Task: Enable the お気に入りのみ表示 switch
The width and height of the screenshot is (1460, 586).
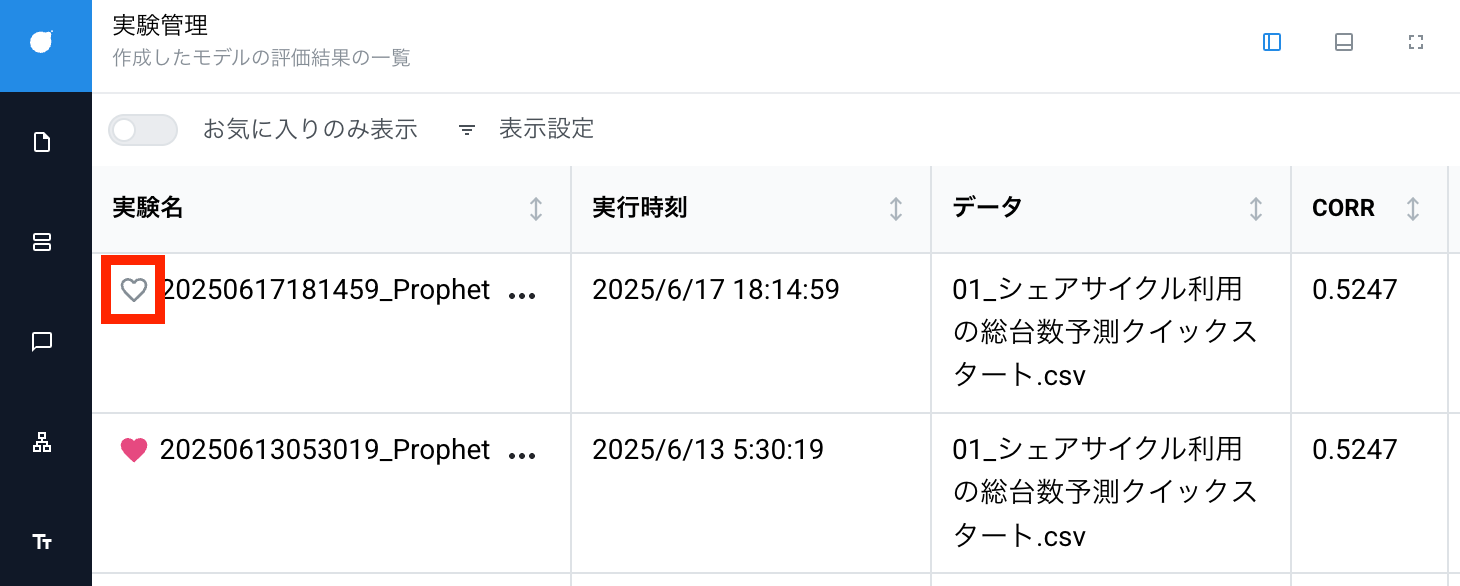Action: click(x=143, y=130)
